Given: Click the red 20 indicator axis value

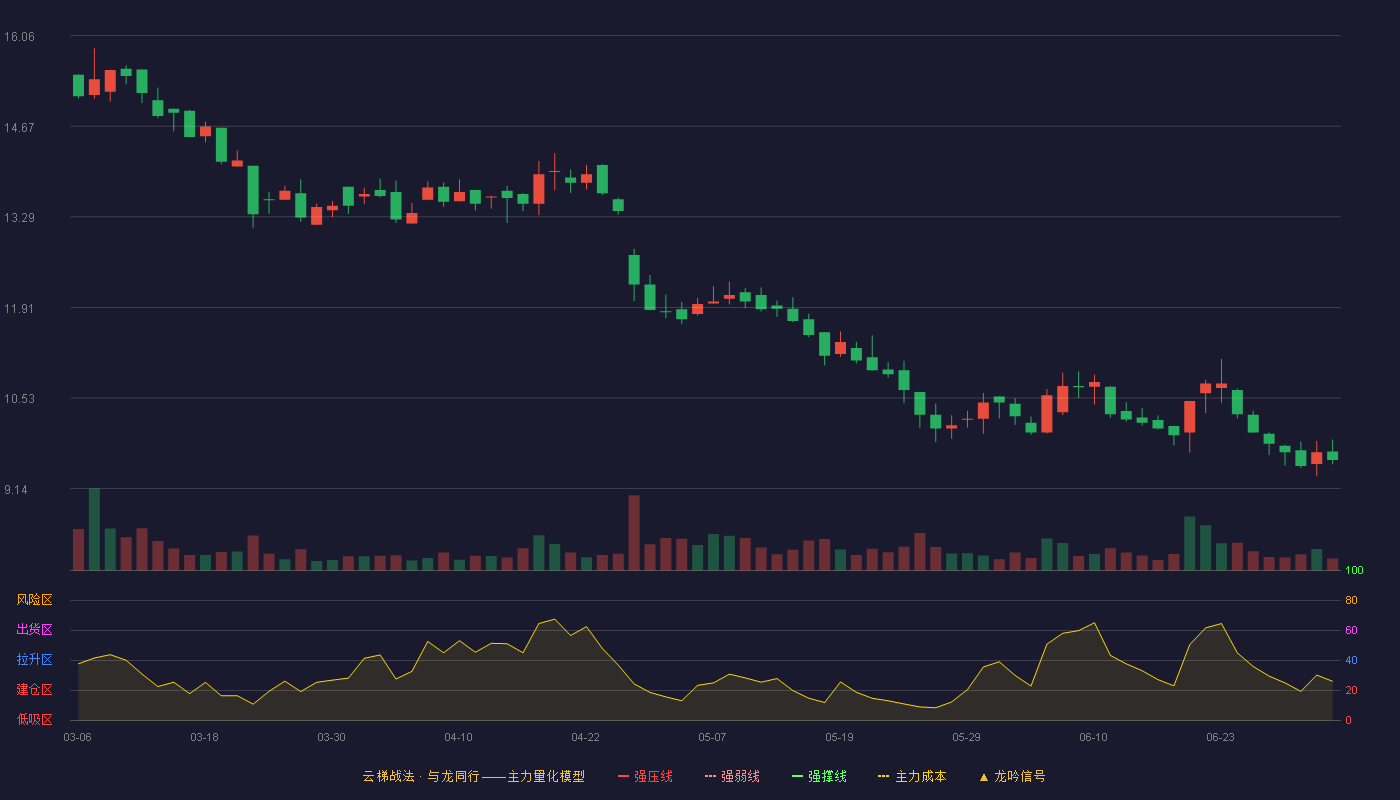Looking at the screenshot, I should 1351,690.
